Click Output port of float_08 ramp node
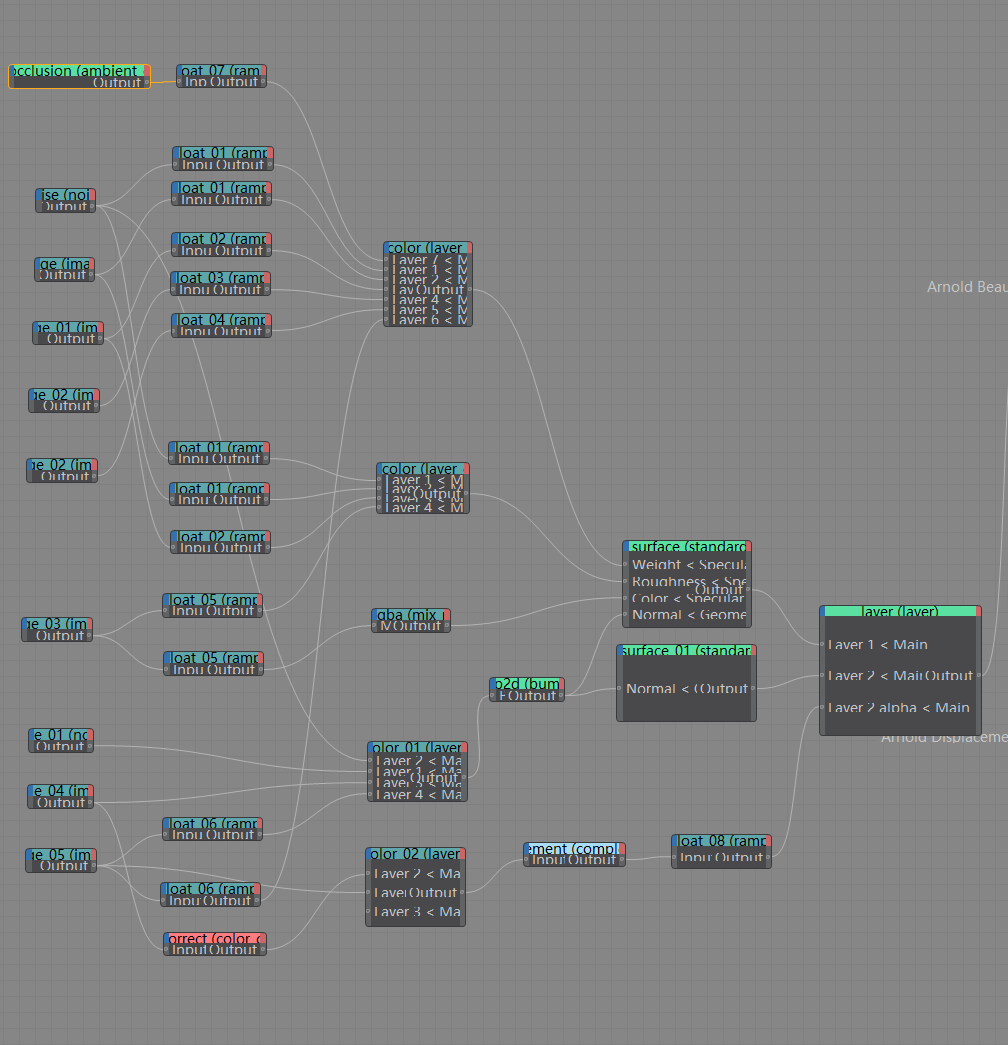The width and height of the screenshot is (1008, 1045). click(x=769, y=857)
